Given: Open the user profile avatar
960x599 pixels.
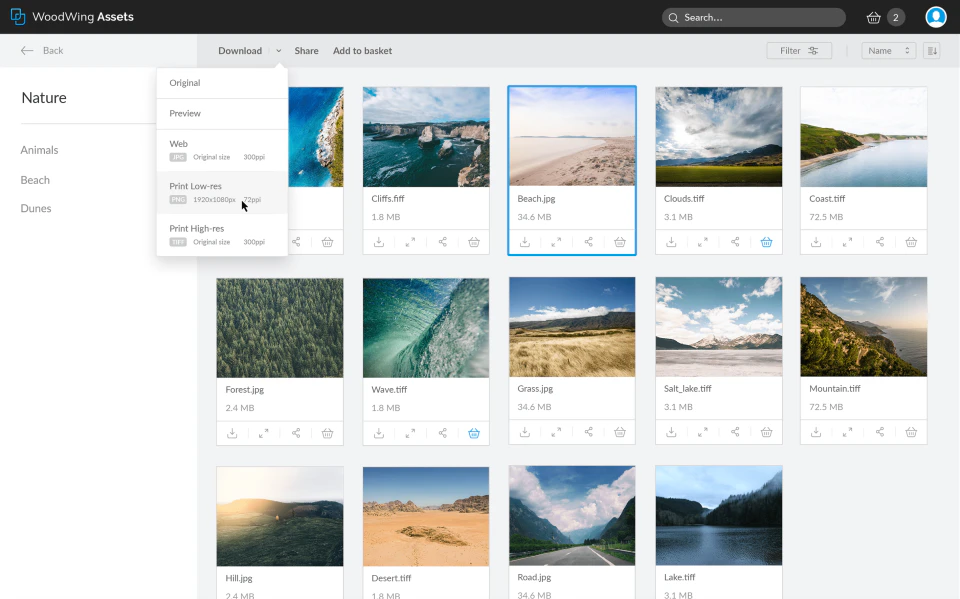Looking at the screenshot, I should (x=935, y=17).
